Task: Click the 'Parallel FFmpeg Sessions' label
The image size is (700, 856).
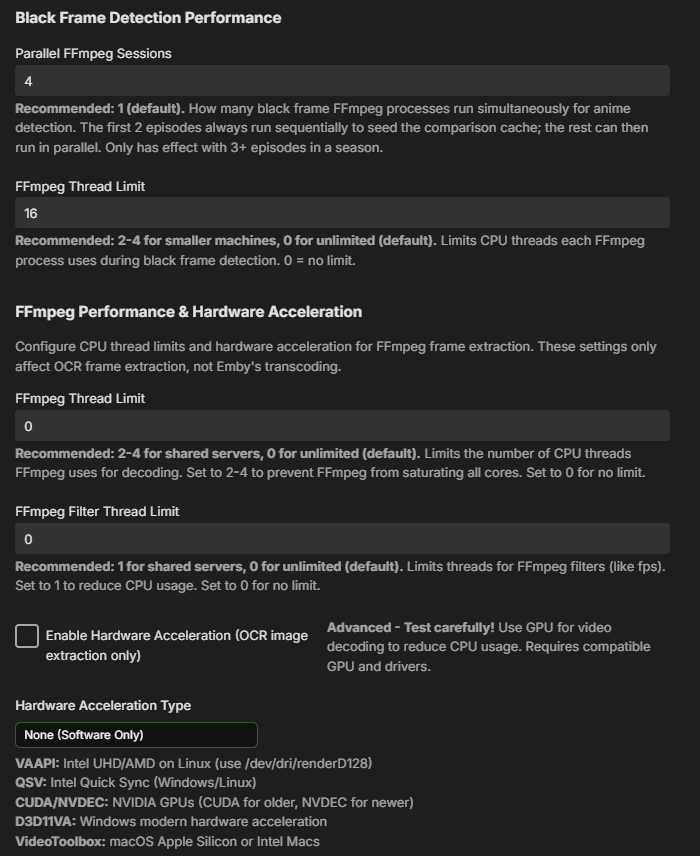Action: (x=93, y=54)
